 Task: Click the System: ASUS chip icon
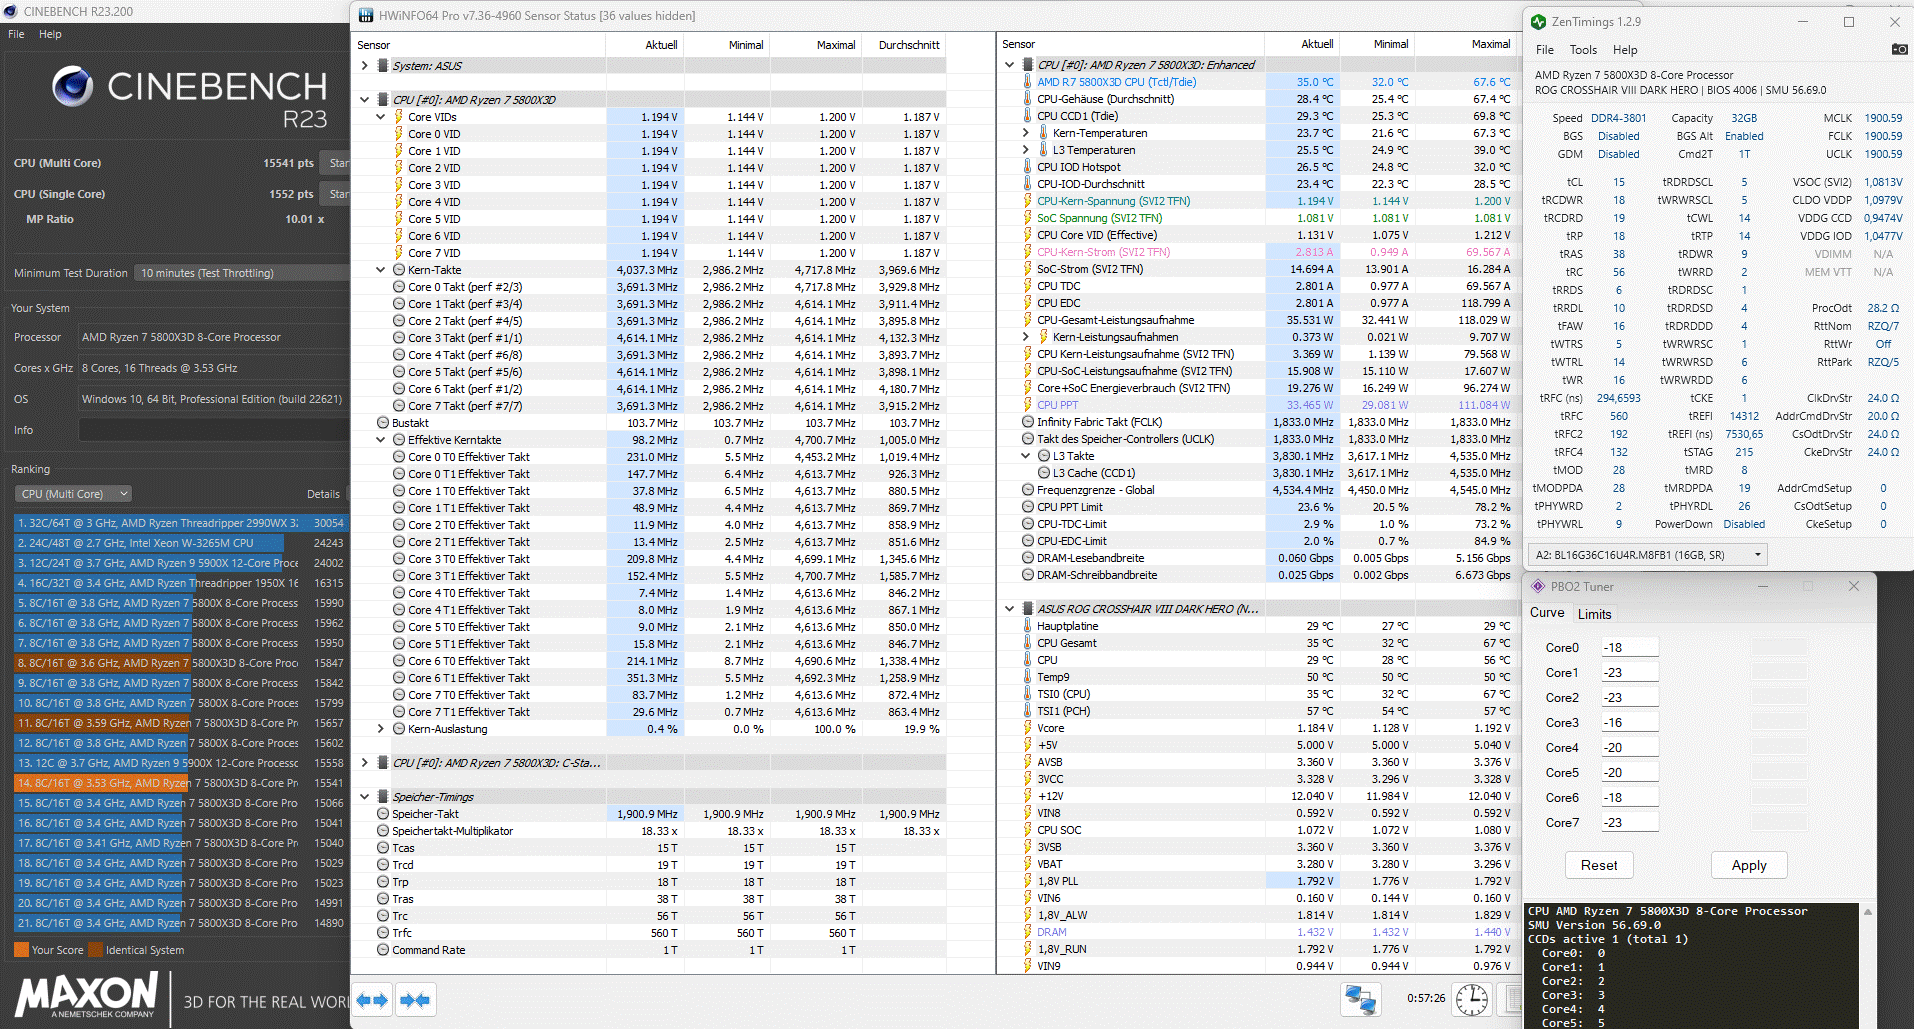click(x=383, y=66)
